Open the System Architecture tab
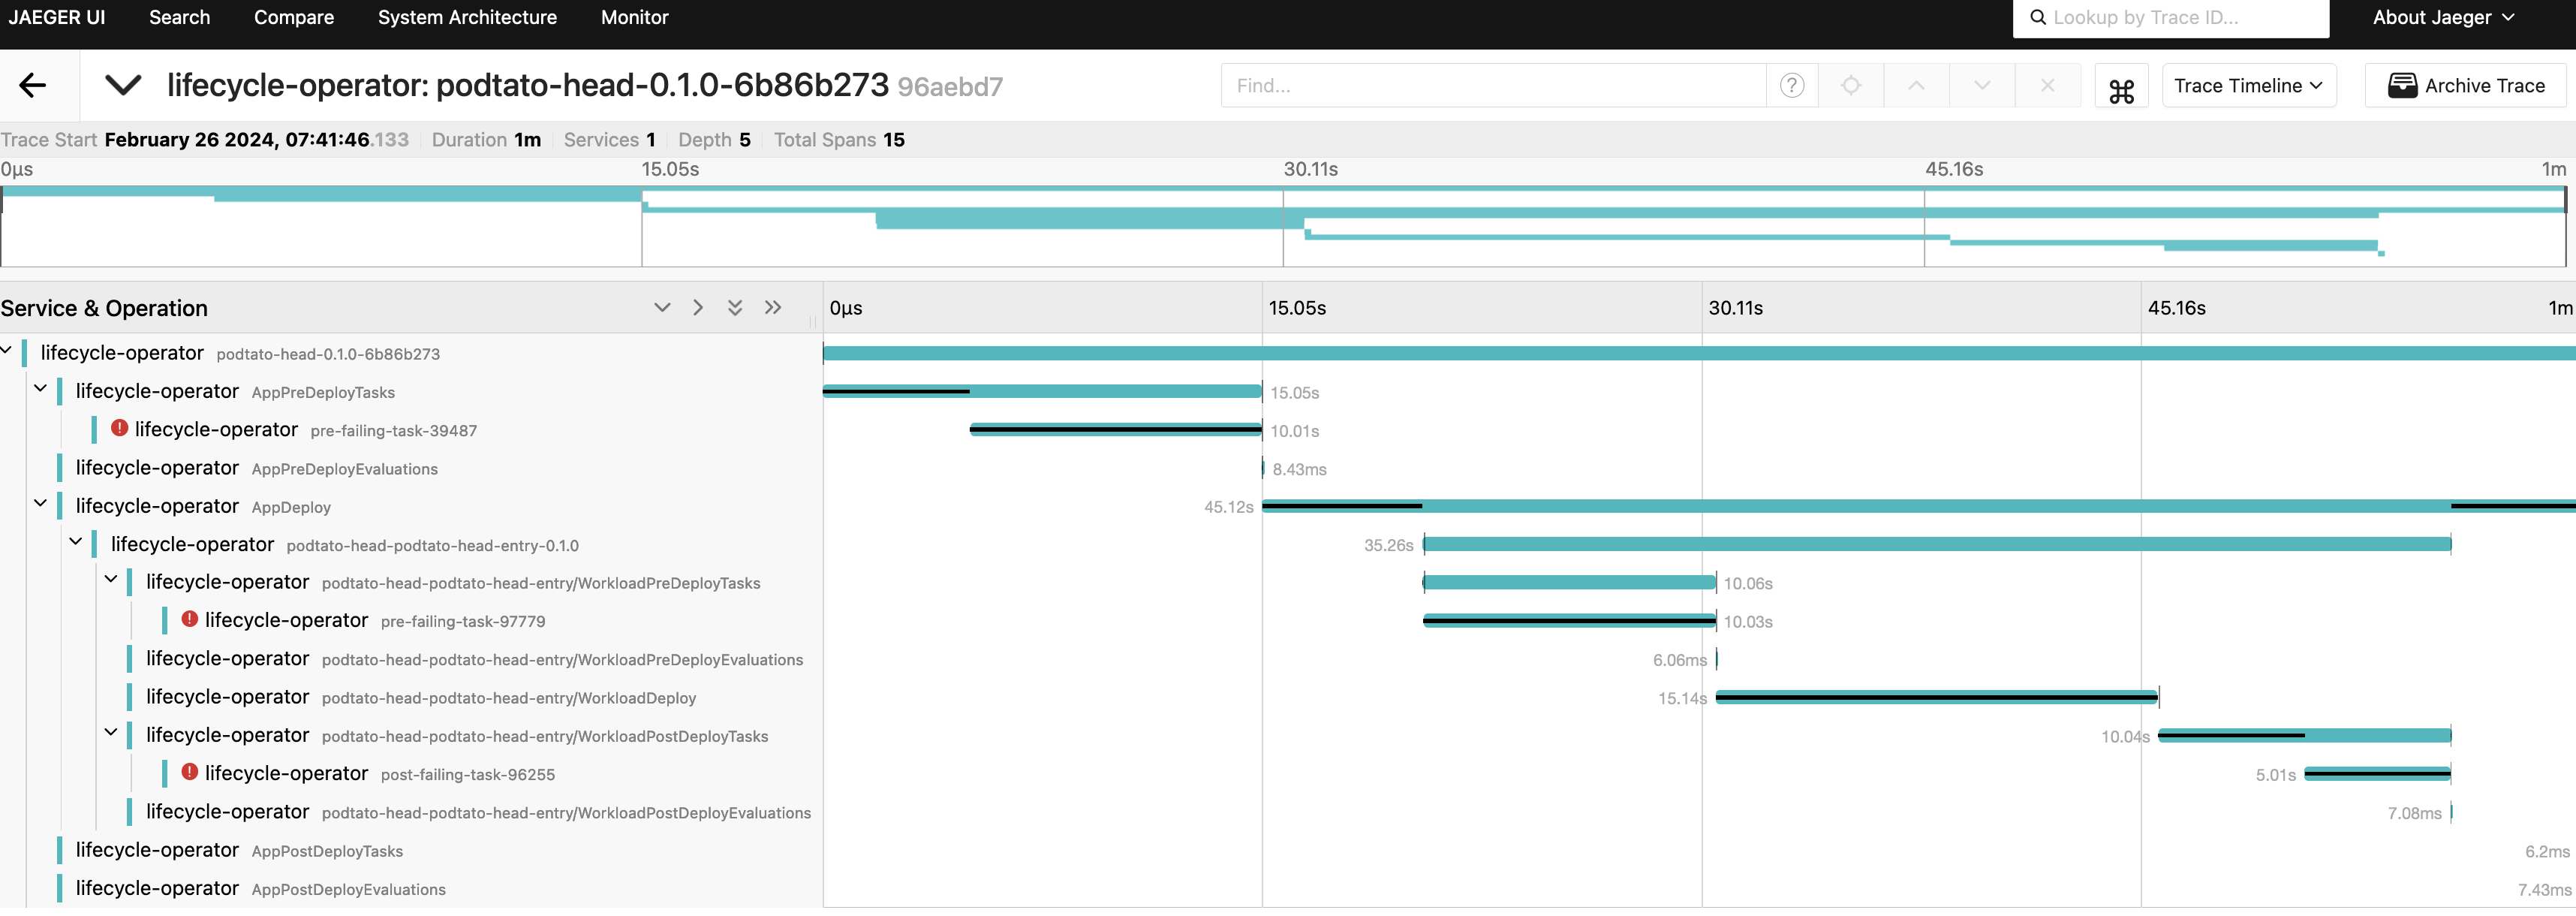Viewport: 2576px width, 916px height. tap(467, 18)
